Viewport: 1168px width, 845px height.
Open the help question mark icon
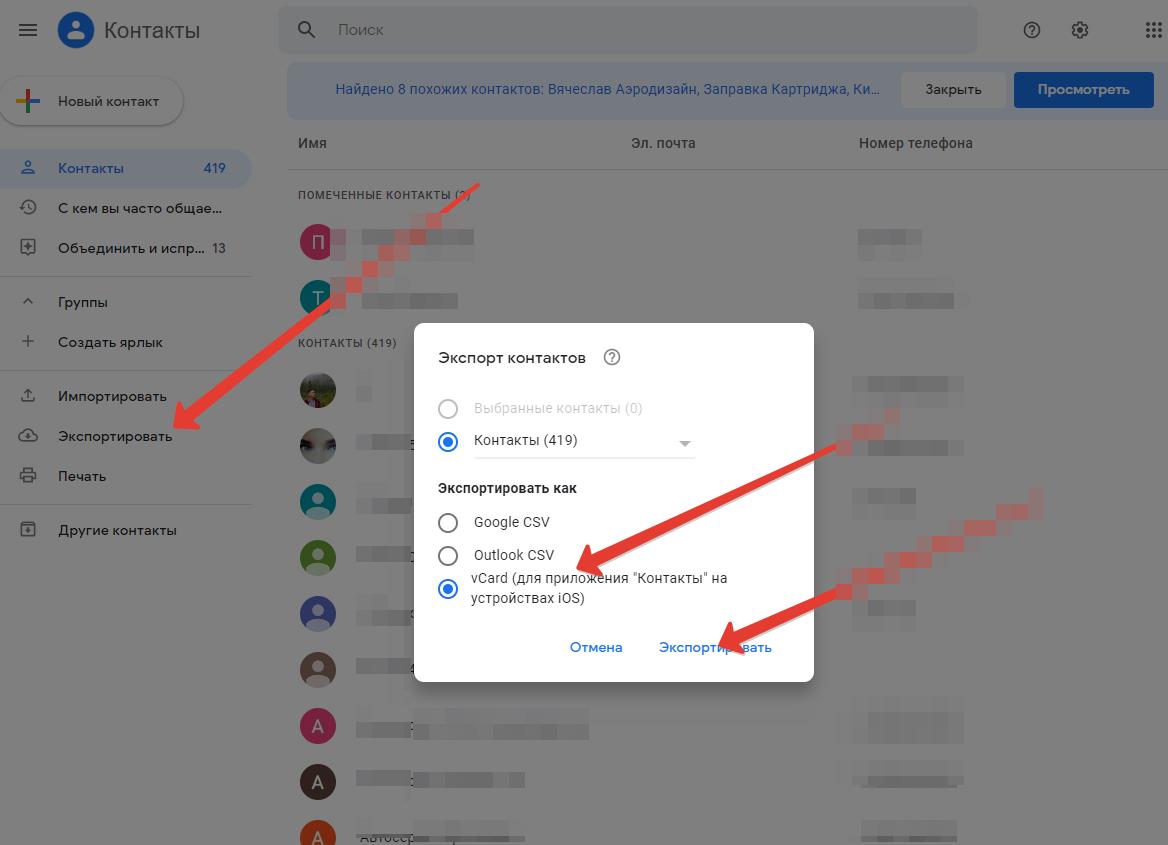1032,30
